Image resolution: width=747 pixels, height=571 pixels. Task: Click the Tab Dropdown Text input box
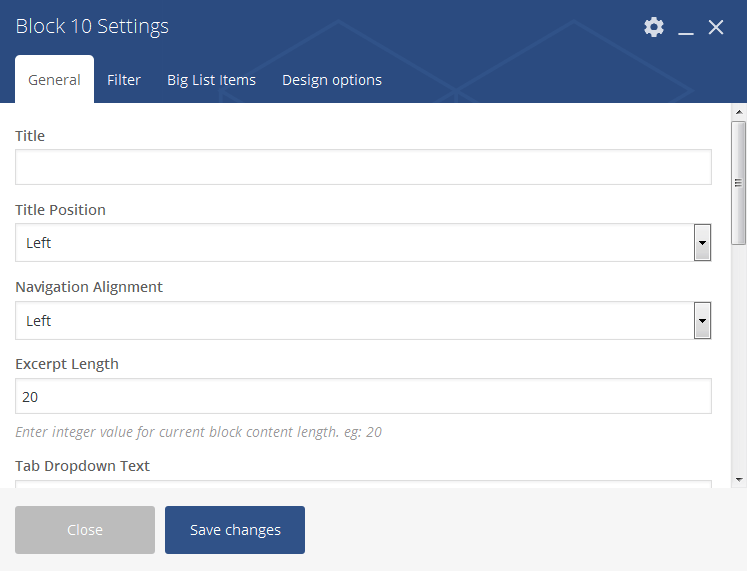click(363, 484)
